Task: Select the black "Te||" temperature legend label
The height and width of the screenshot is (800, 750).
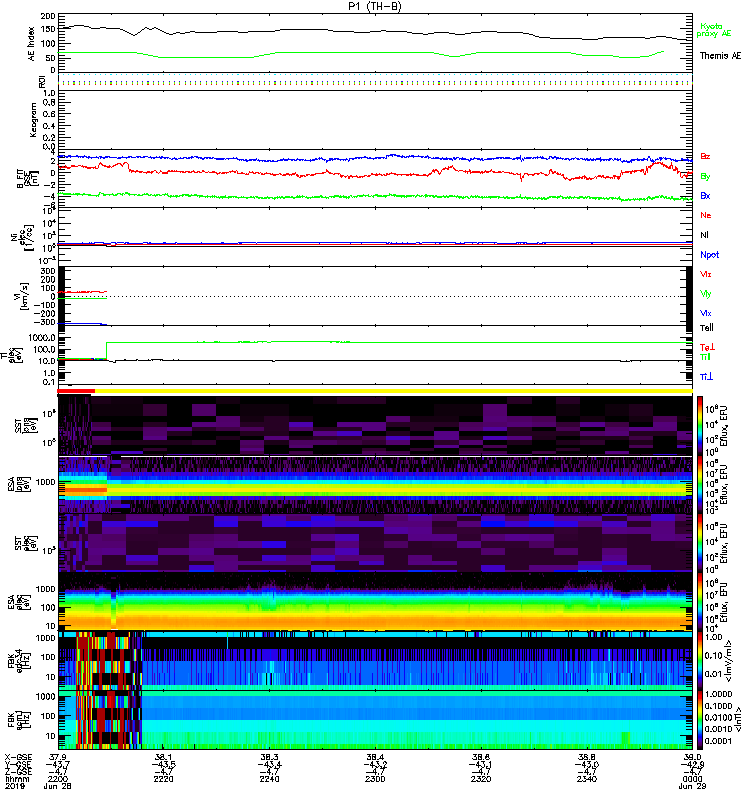Action: coord(706,328)
